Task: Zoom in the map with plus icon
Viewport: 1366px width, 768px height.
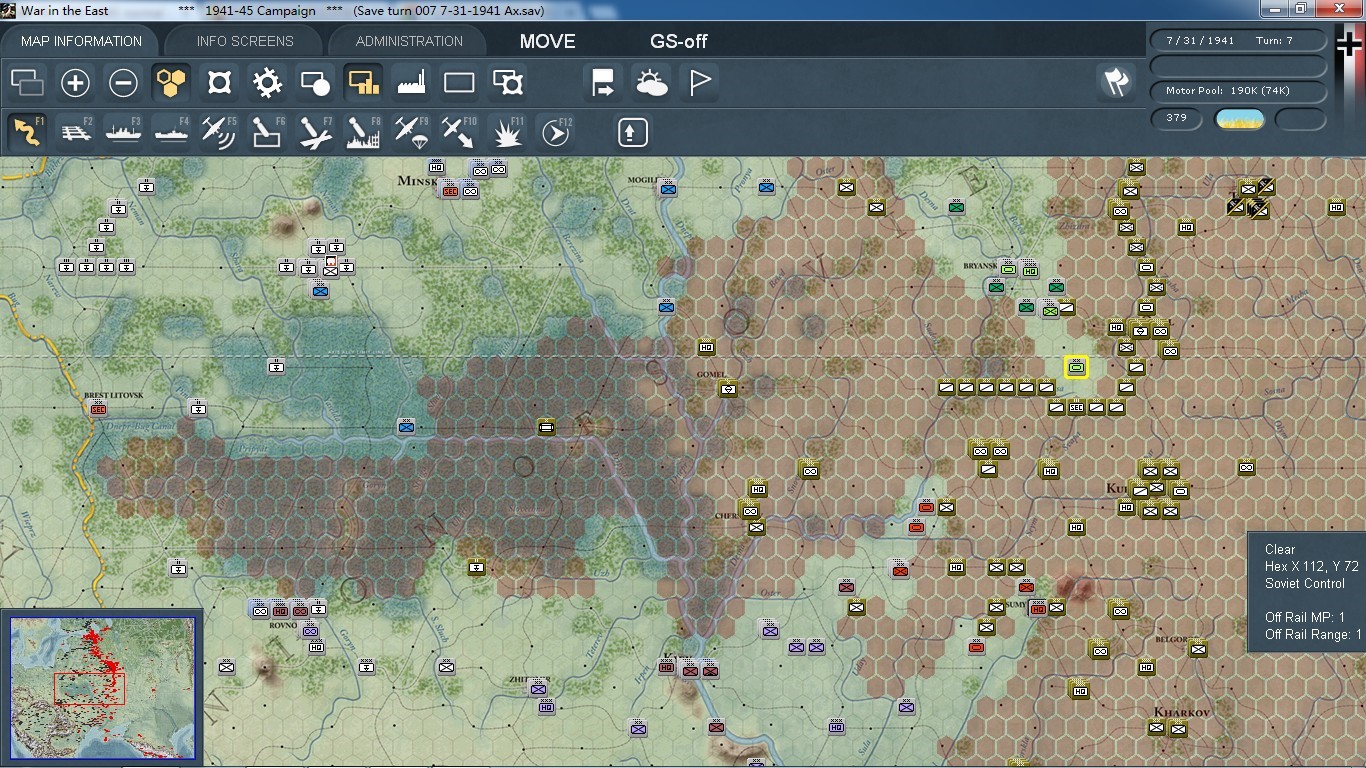Action: click(x=75, y=83)
